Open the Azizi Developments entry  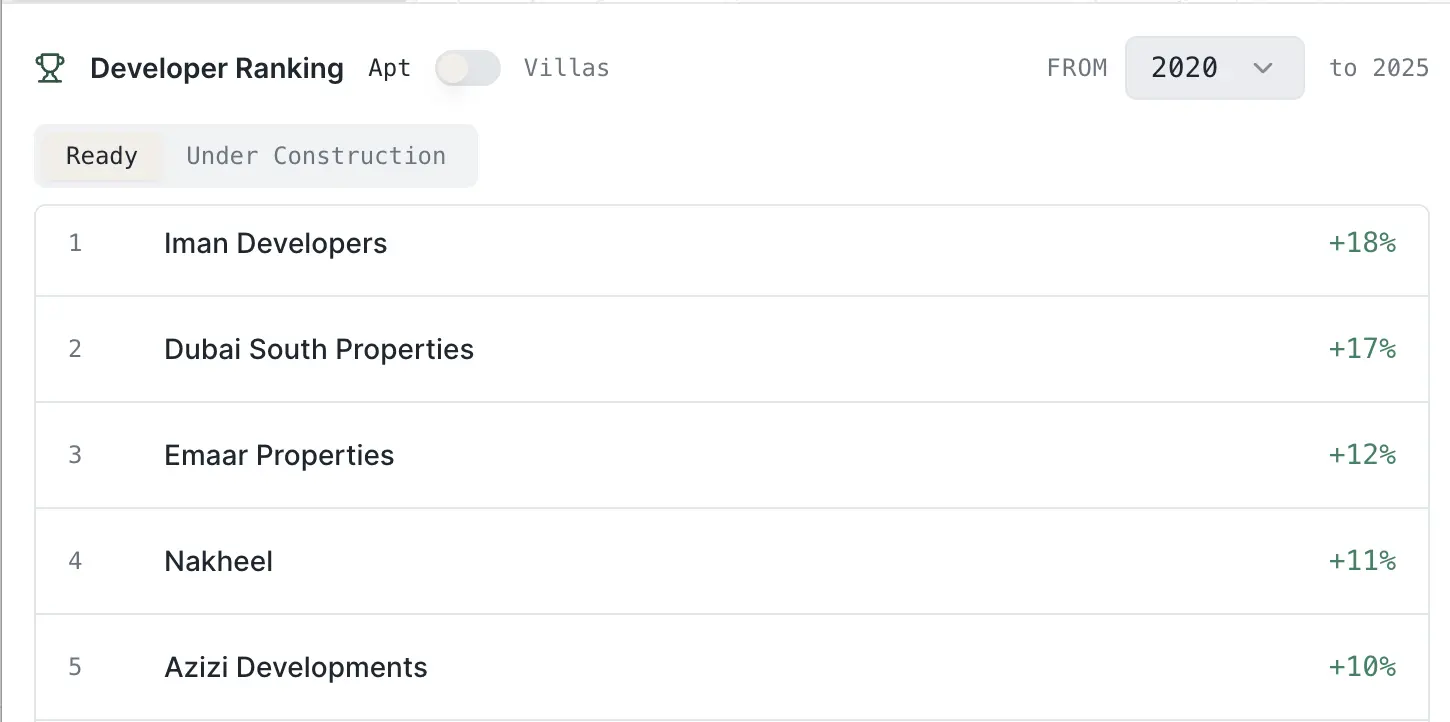click(x=295, y=667)
